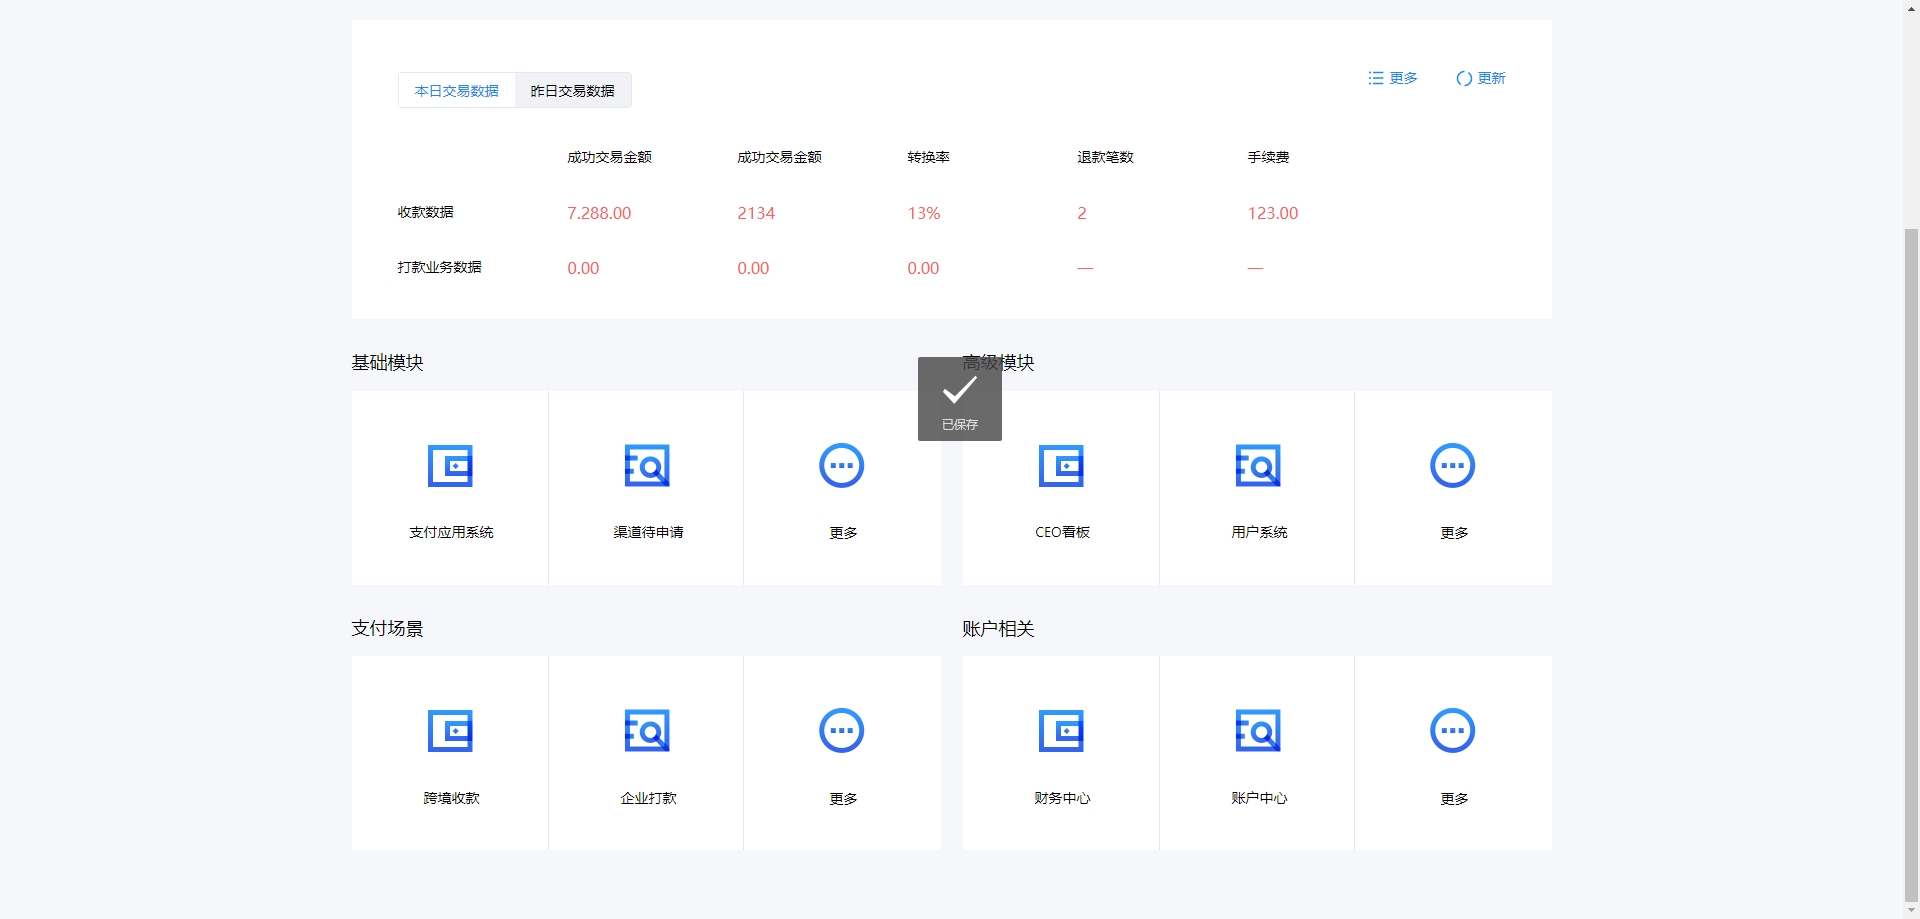
Task: Click the 打款业务数据 row label
Action: click(440, 267)
